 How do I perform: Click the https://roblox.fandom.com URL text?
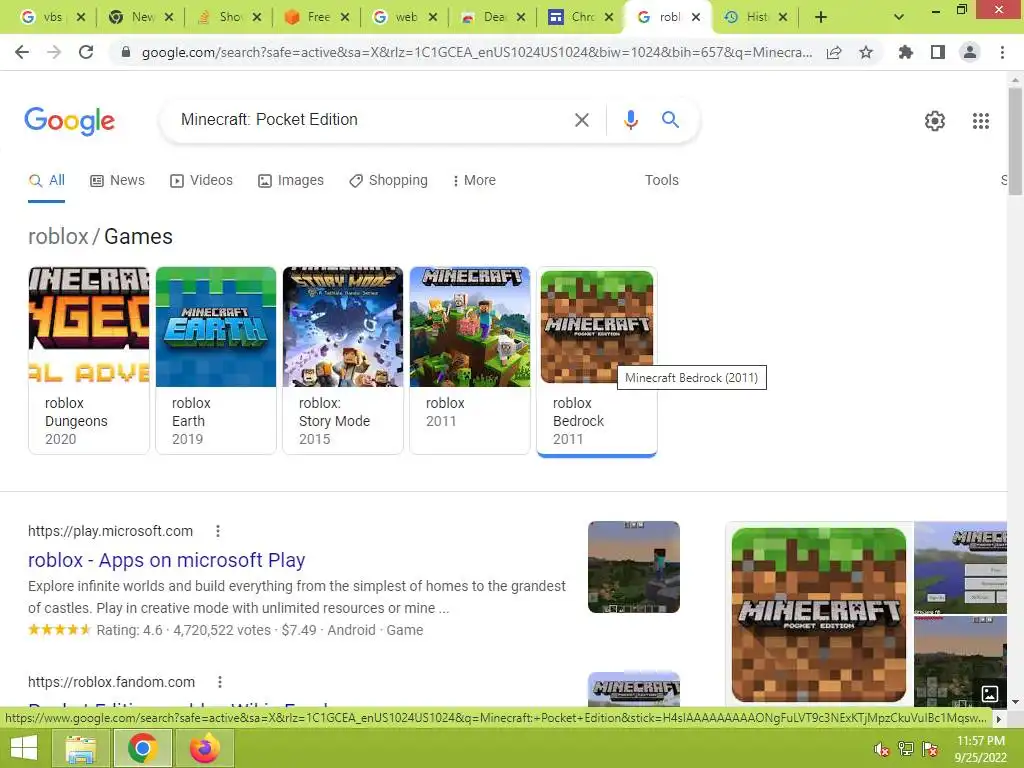112,682
